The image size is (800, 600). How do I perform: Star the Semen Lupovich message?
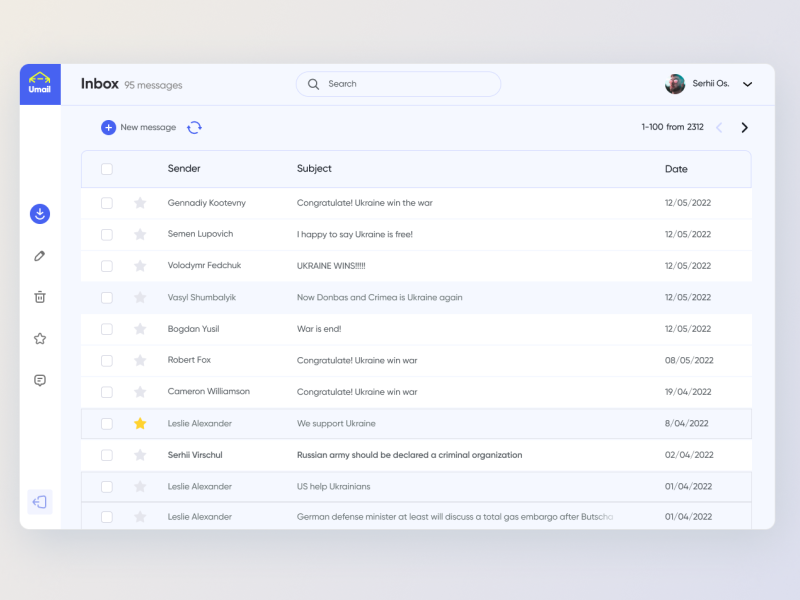coord(140,235)
